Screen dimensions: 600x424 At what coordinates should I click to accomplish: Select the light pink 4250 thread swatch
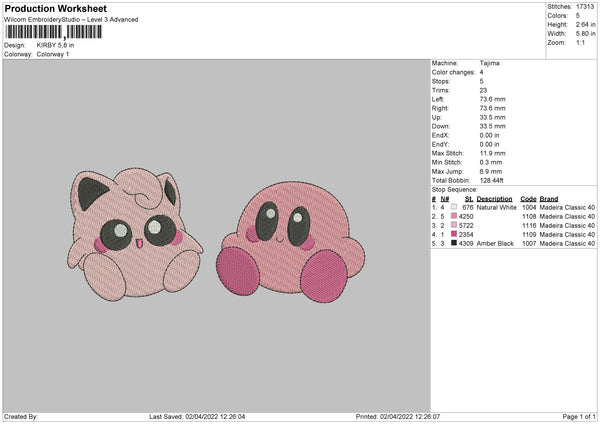click(455, 216)
